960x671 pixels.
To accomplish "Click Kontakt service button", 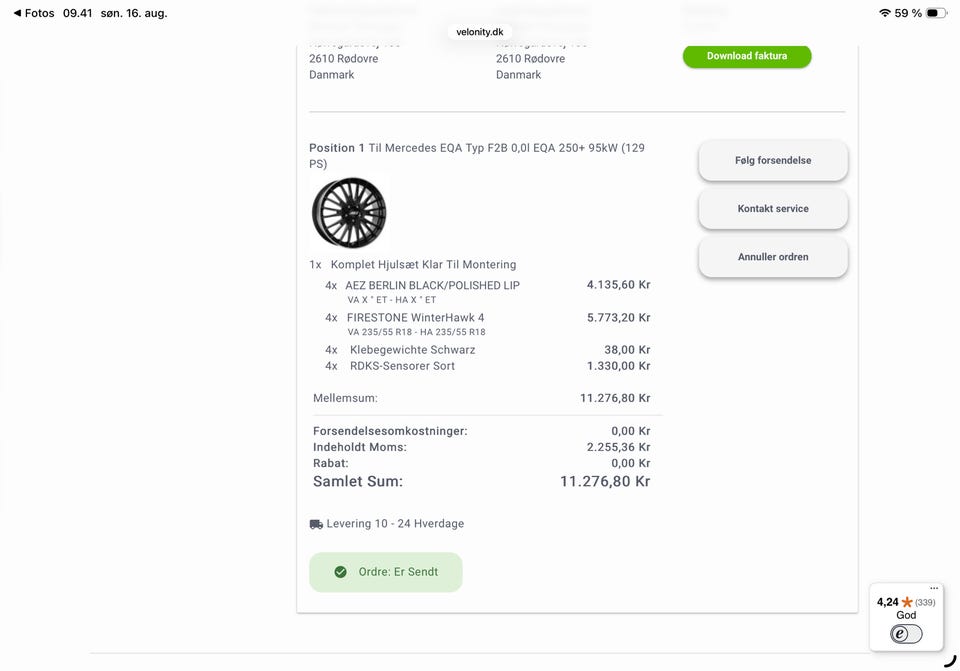I will click(773, 209).
